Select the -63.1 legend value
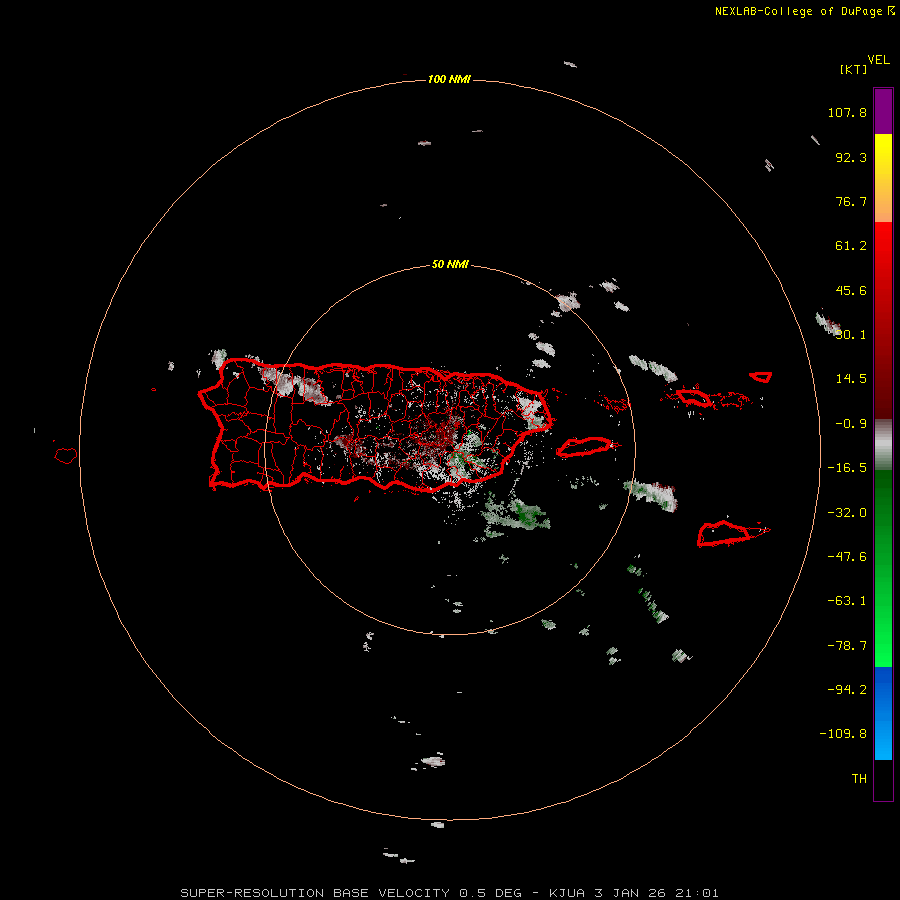Viewport: 900px width, 900px height. [x=847, y=601]
